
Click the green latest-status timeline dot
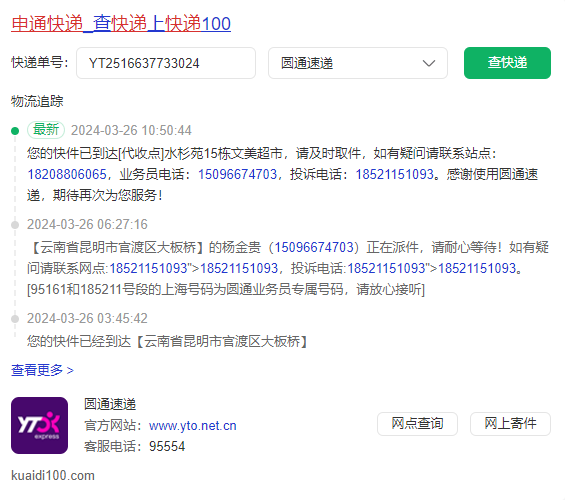(x=15, y=131)
